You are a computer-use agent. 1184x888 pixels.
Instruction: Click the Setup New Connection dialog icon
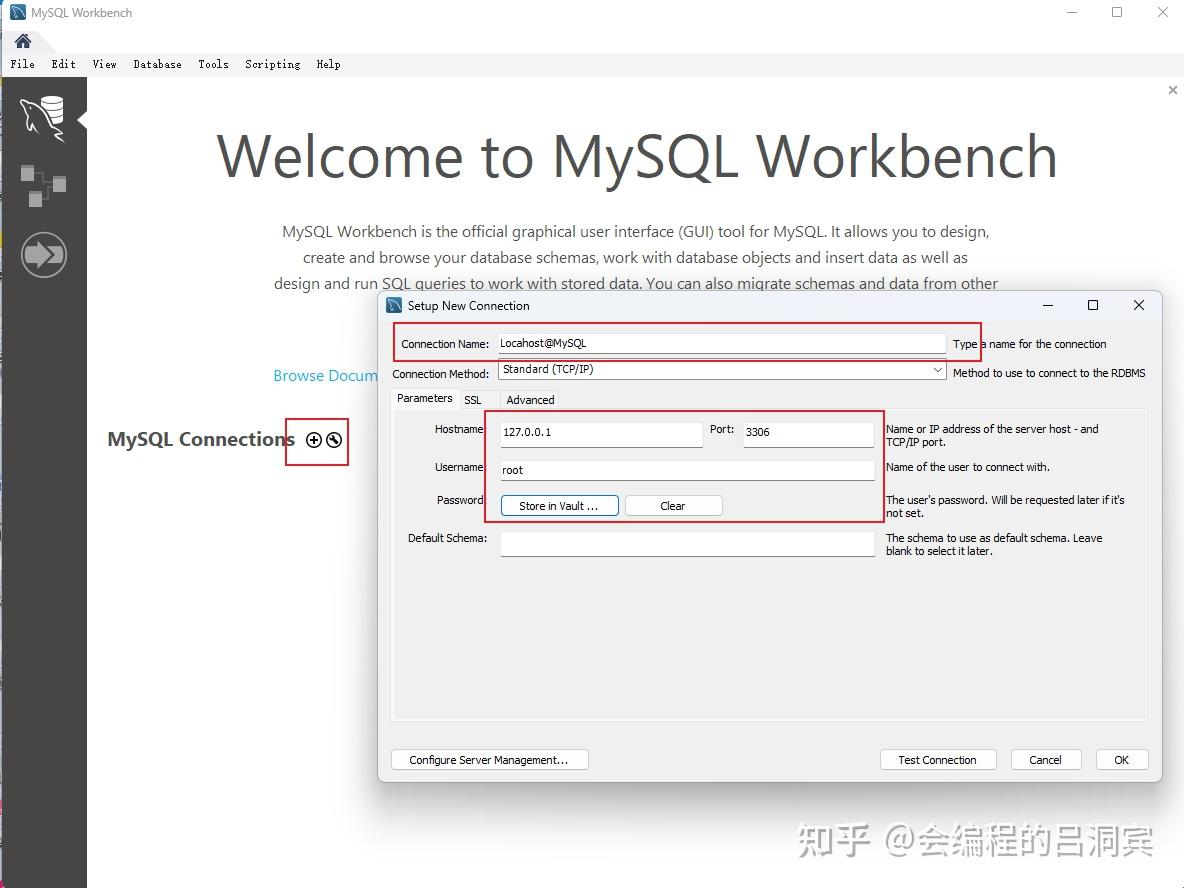coord(394,305)
